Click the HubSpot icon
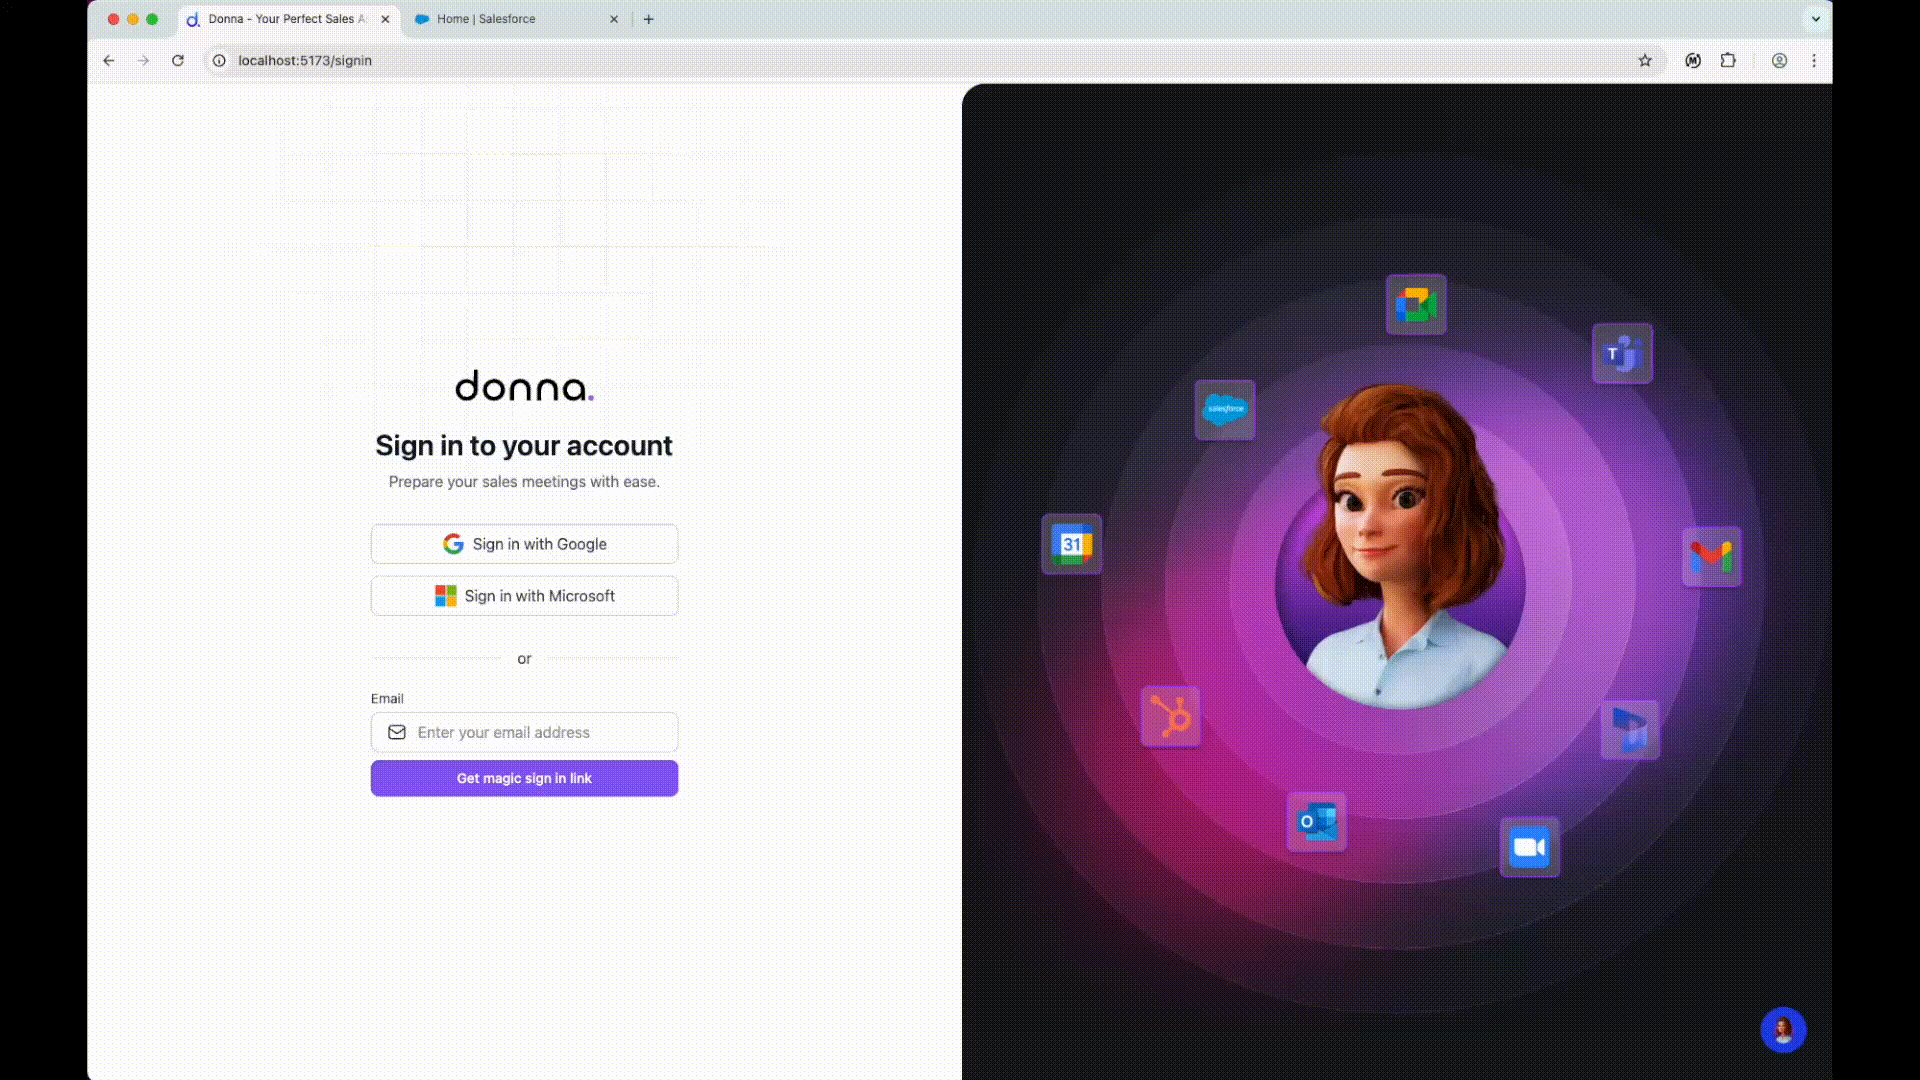 point(1170,716)
